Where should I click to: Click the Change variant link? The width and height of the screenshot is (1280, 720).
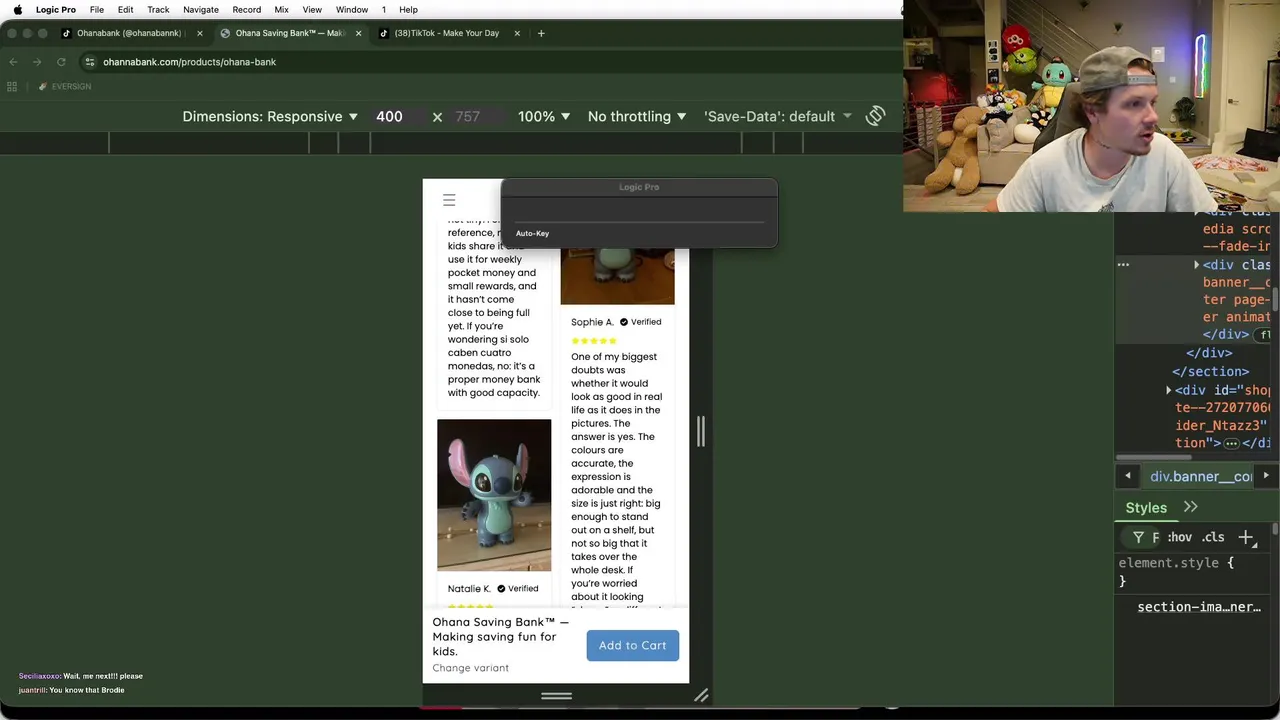[470, 668]
